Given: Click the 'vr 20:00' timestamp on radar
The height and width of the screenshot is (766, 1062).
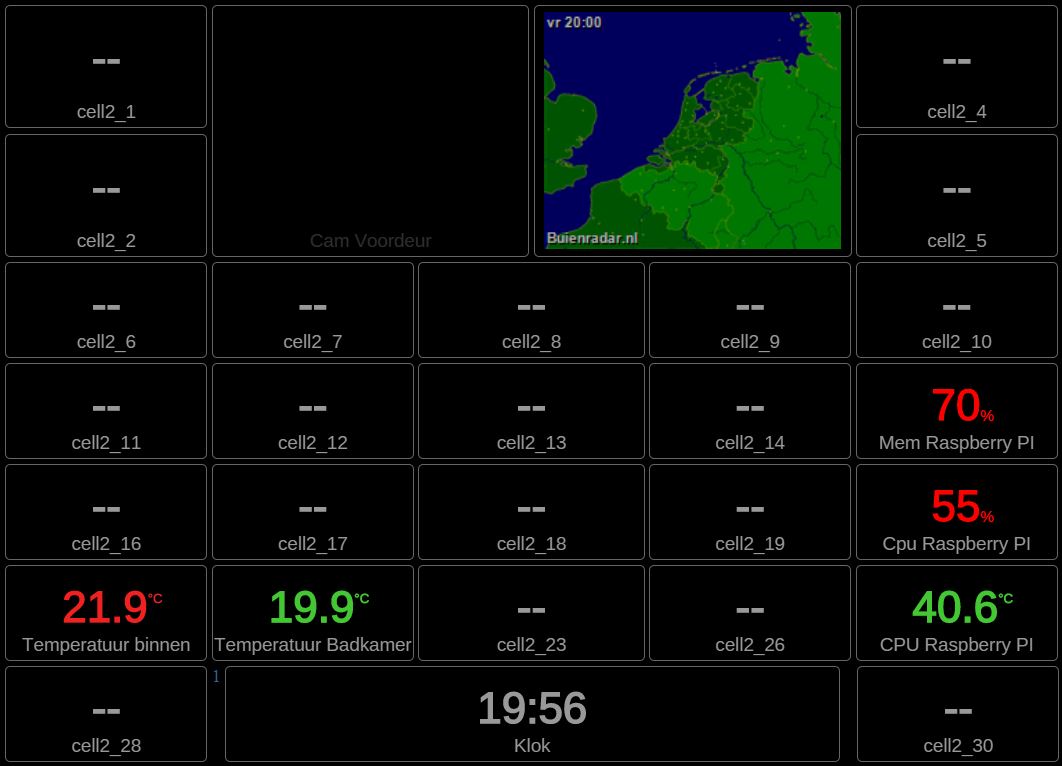Looking at the screenshot, I should 574,22.
